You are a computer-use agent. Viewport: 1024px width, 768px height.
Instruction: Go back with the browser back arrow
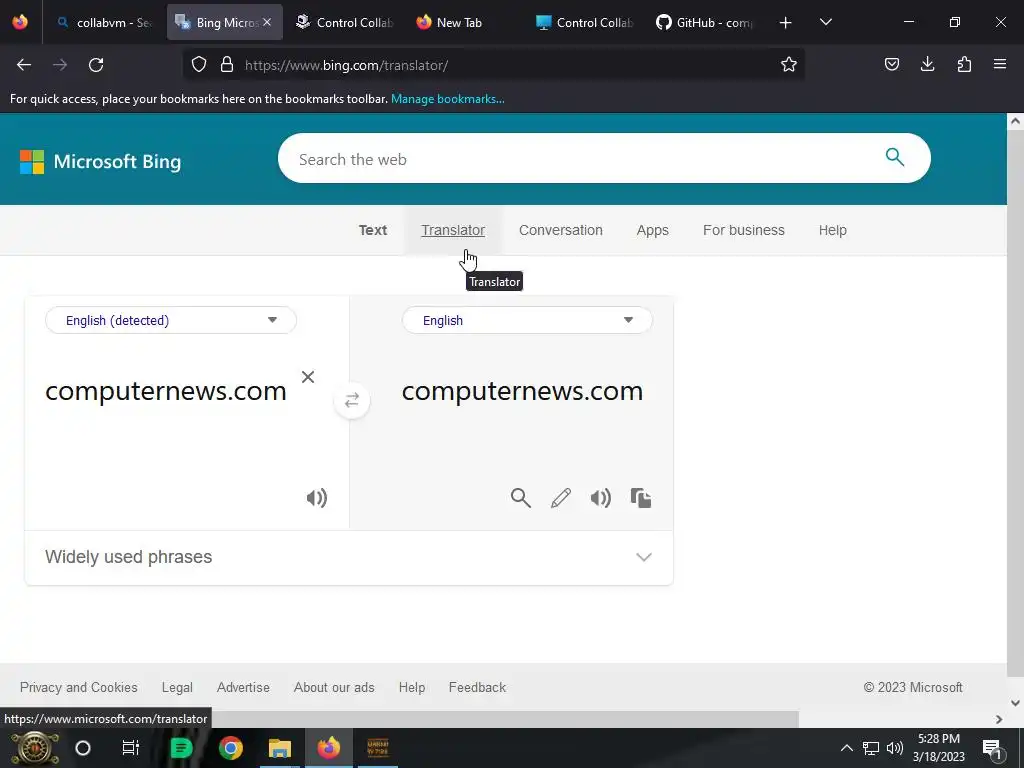point(24,65)
